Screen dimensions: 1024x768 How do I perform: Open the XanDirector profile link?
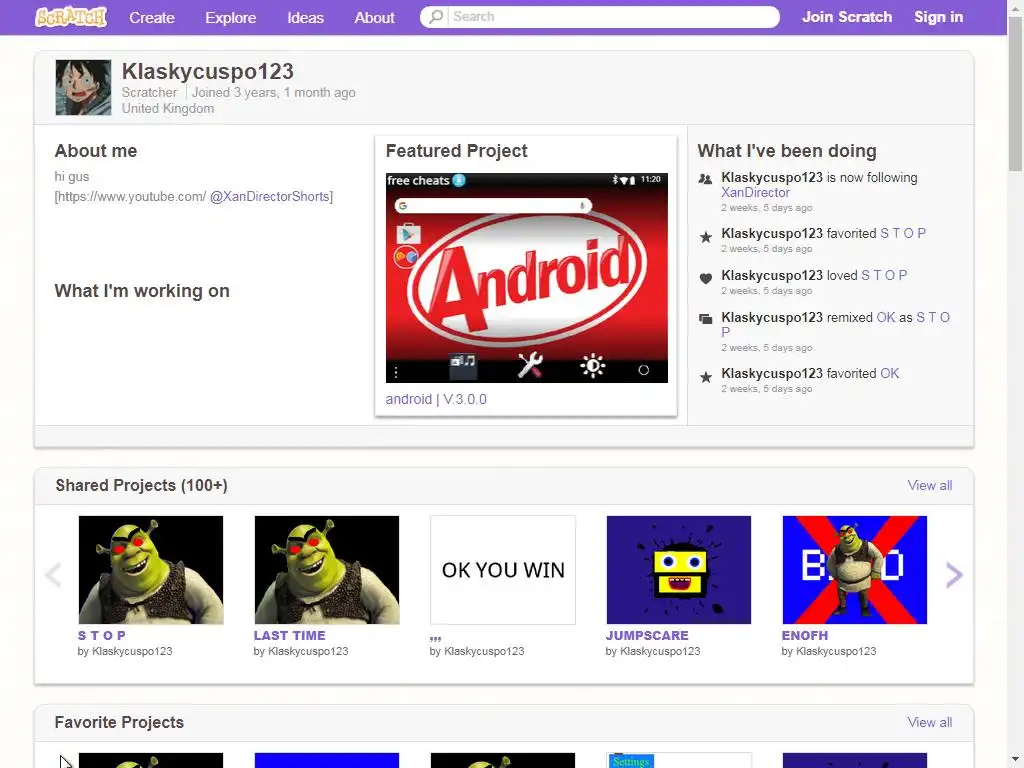pyautogui.click(x=756, y=193)
